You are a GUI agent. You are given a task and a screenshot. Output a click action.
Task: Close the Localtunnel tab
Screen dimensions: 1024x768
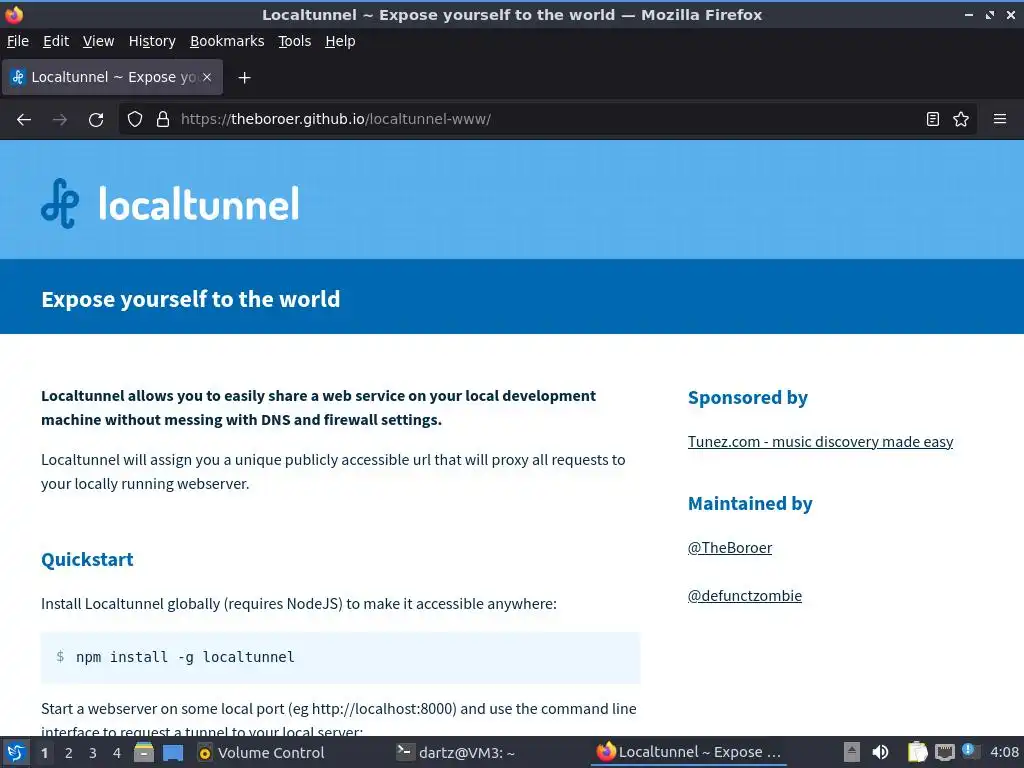point(206,77)
